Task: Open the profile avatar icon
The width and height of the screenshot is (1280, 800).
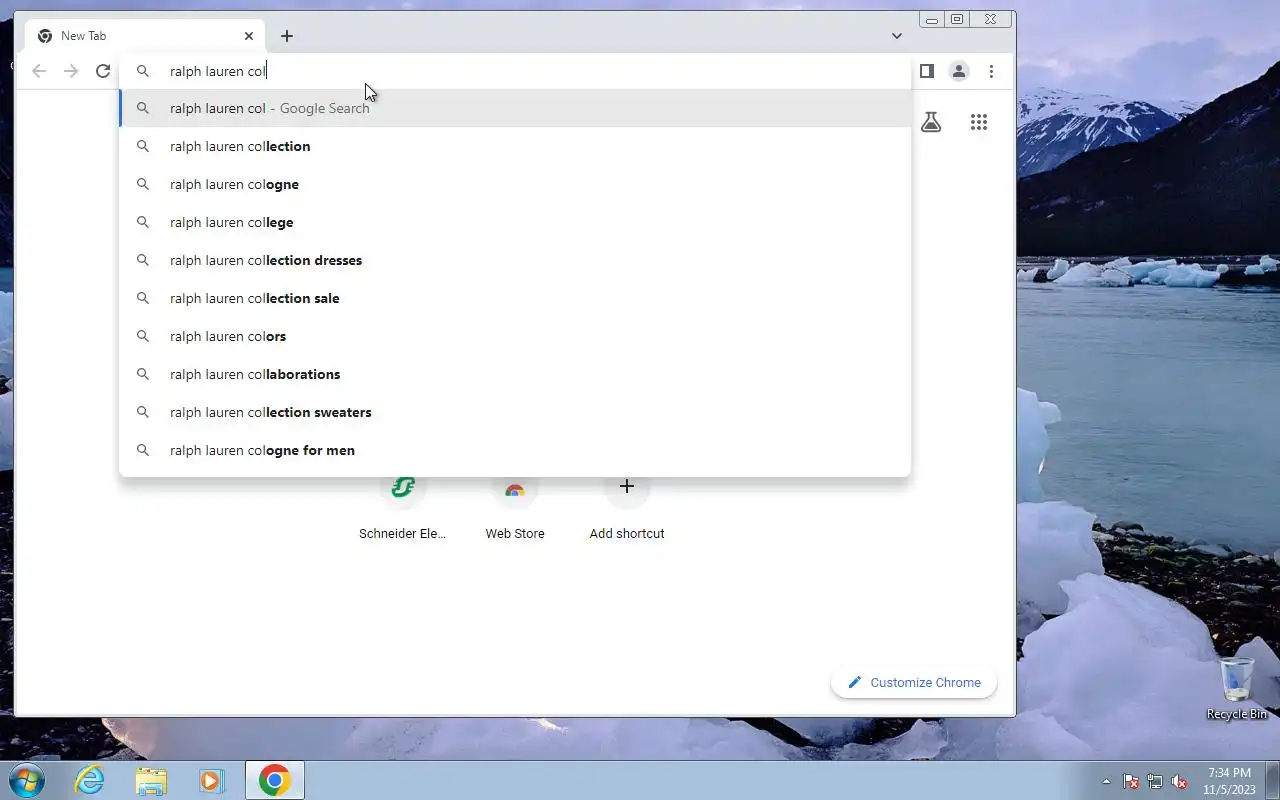Action: pos(959,71)
